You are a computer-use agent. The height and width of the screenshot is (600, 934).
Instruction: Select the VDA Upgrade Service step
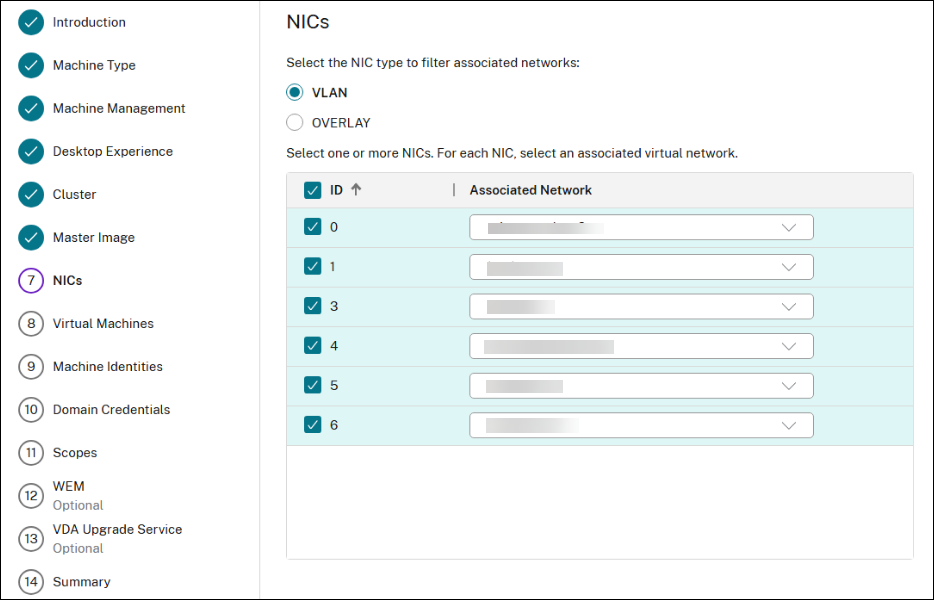click(117, 529)
